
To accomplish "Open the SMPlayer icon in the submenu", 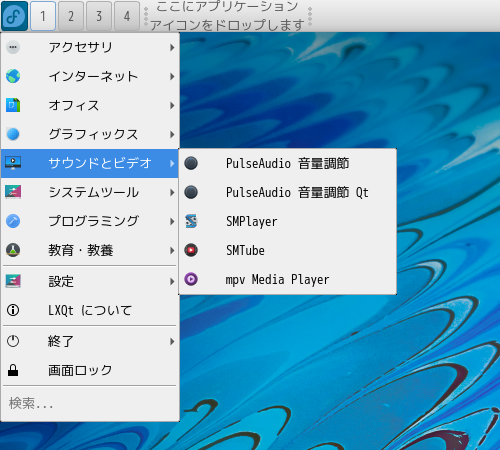I will 191,221.
